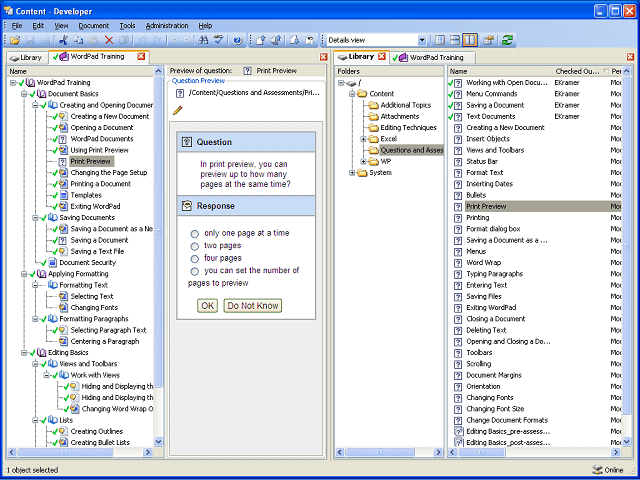This screenshot has width=640, height=480.
Task: Click the pencil edit icon in Question Preview
Action: coord(178,110)
